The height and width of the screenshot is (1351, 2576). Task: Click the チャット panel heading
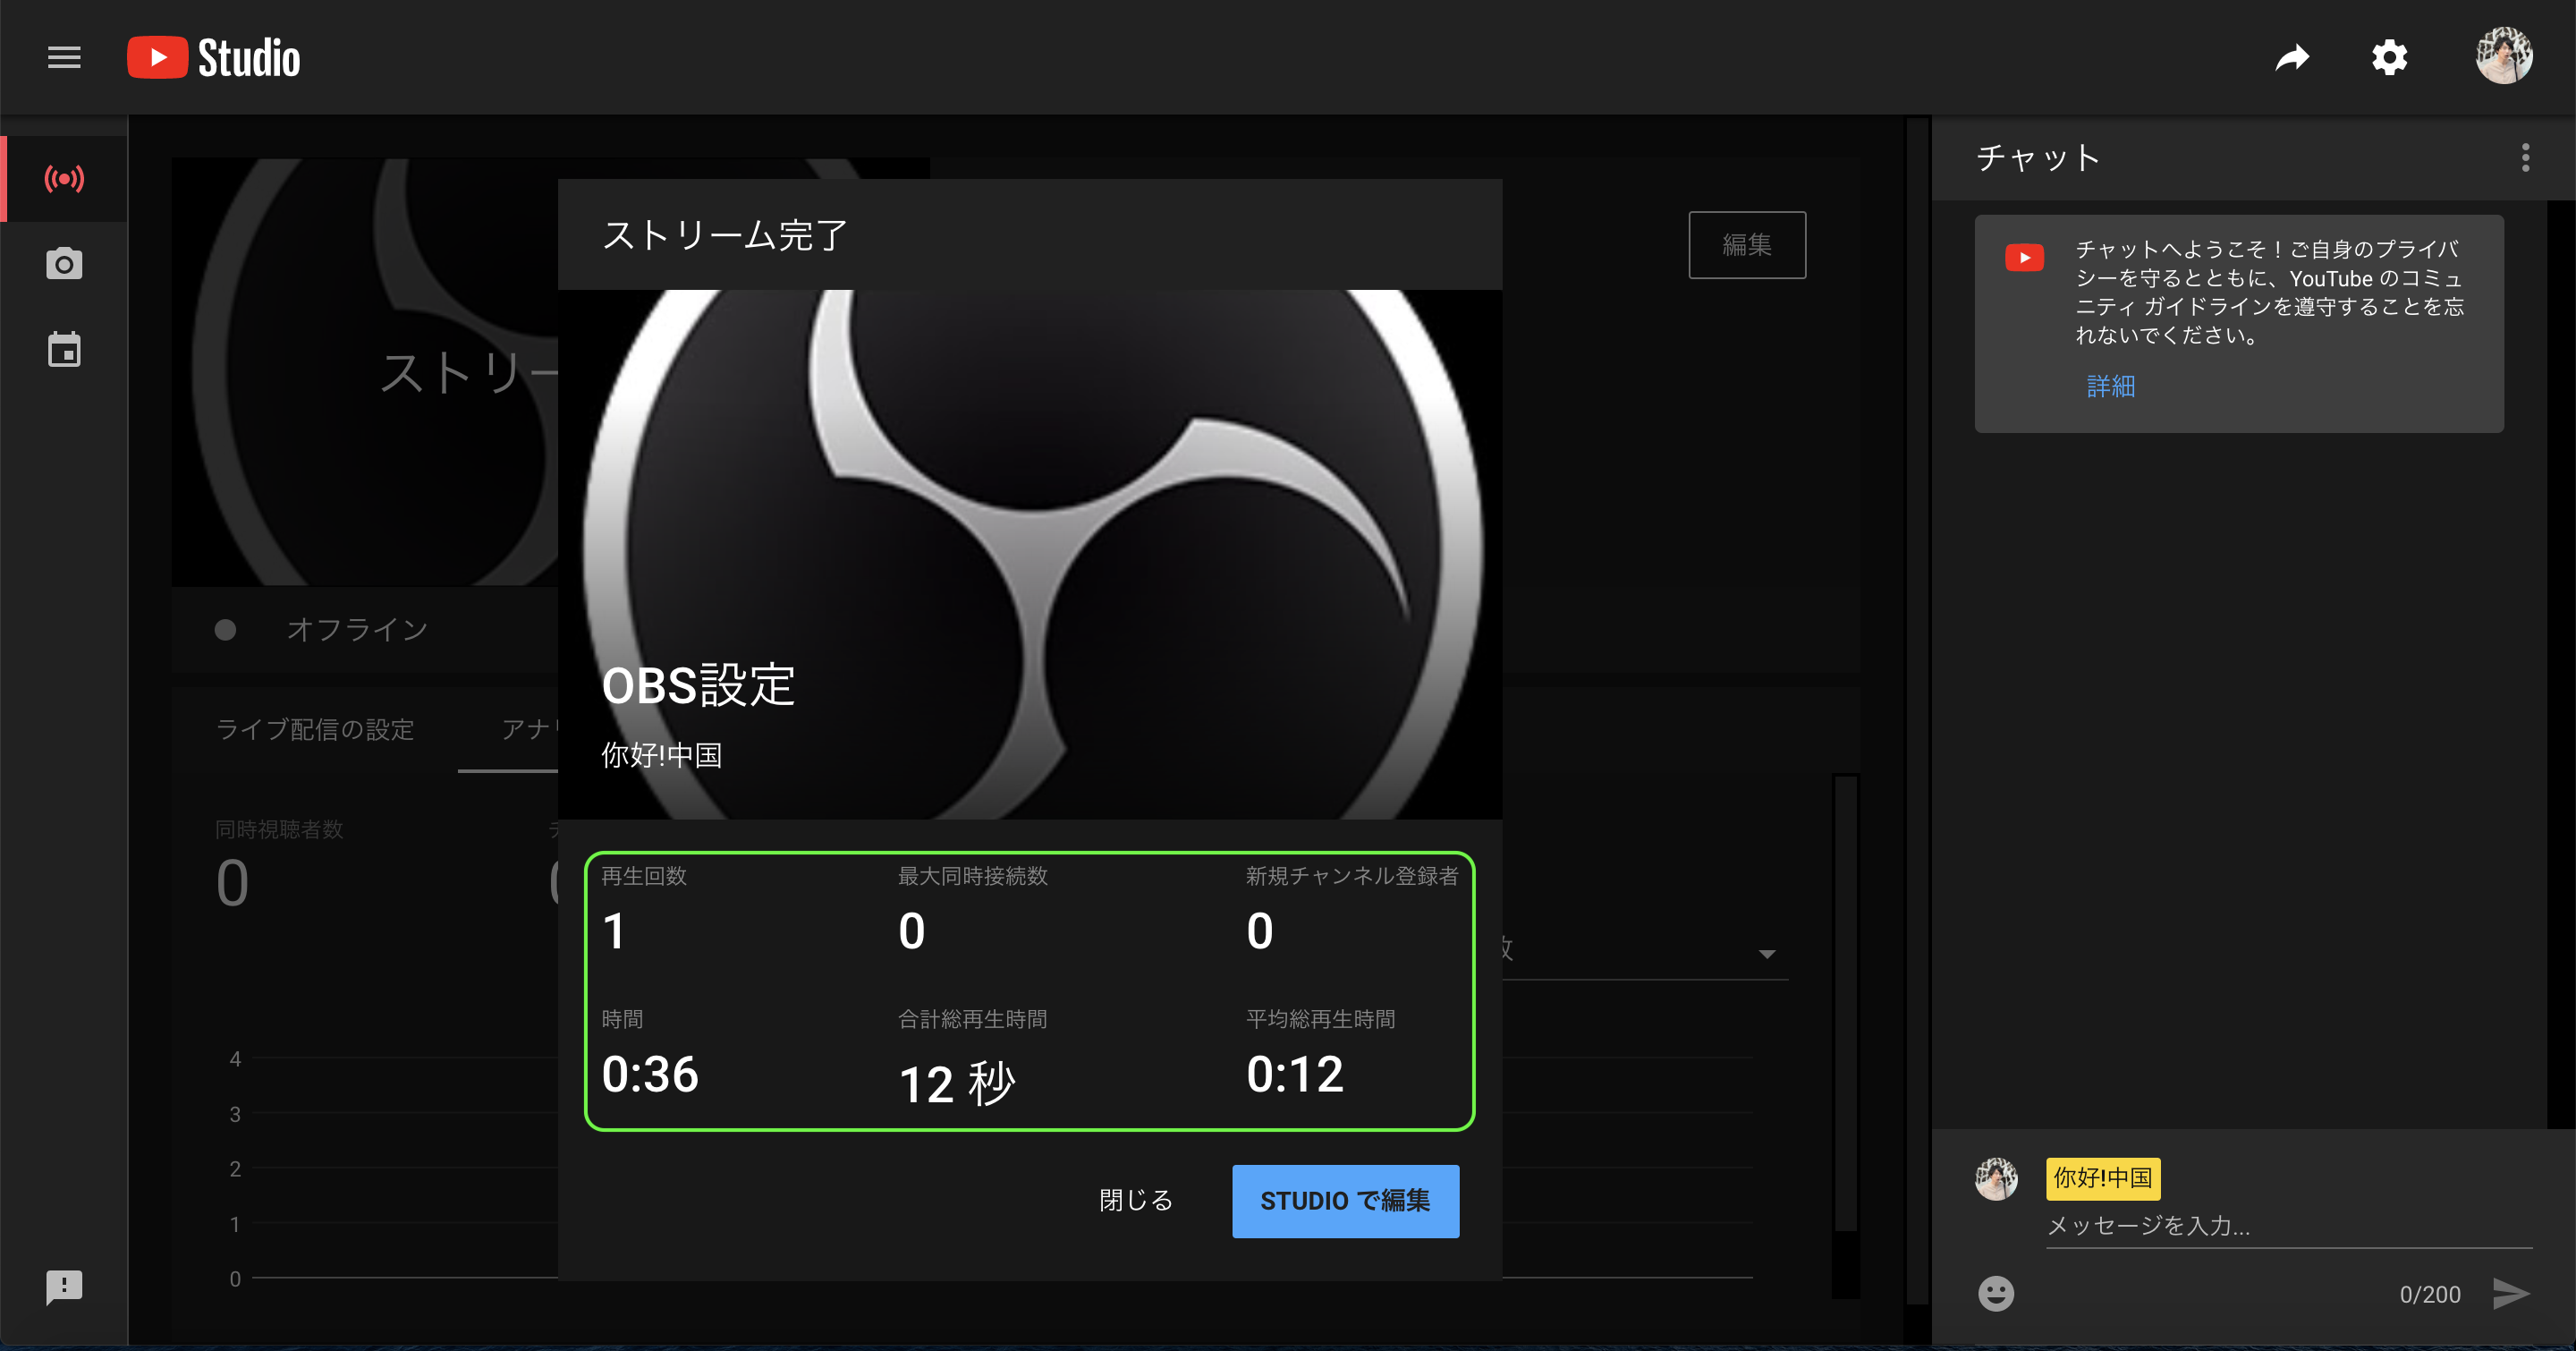coord(2039,158)
